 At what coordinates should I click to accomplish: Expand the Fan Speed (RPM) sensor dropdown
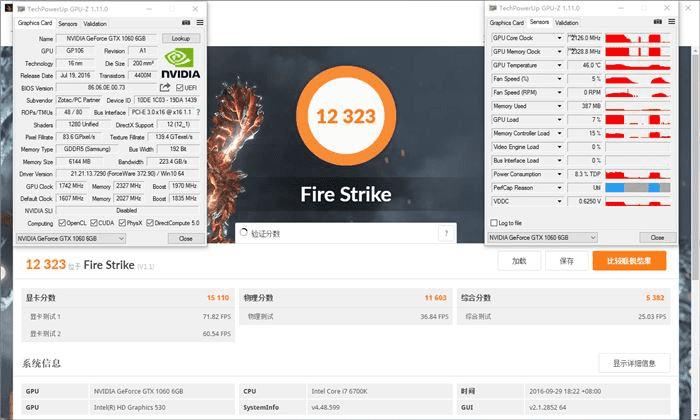(x=559, y=92)
